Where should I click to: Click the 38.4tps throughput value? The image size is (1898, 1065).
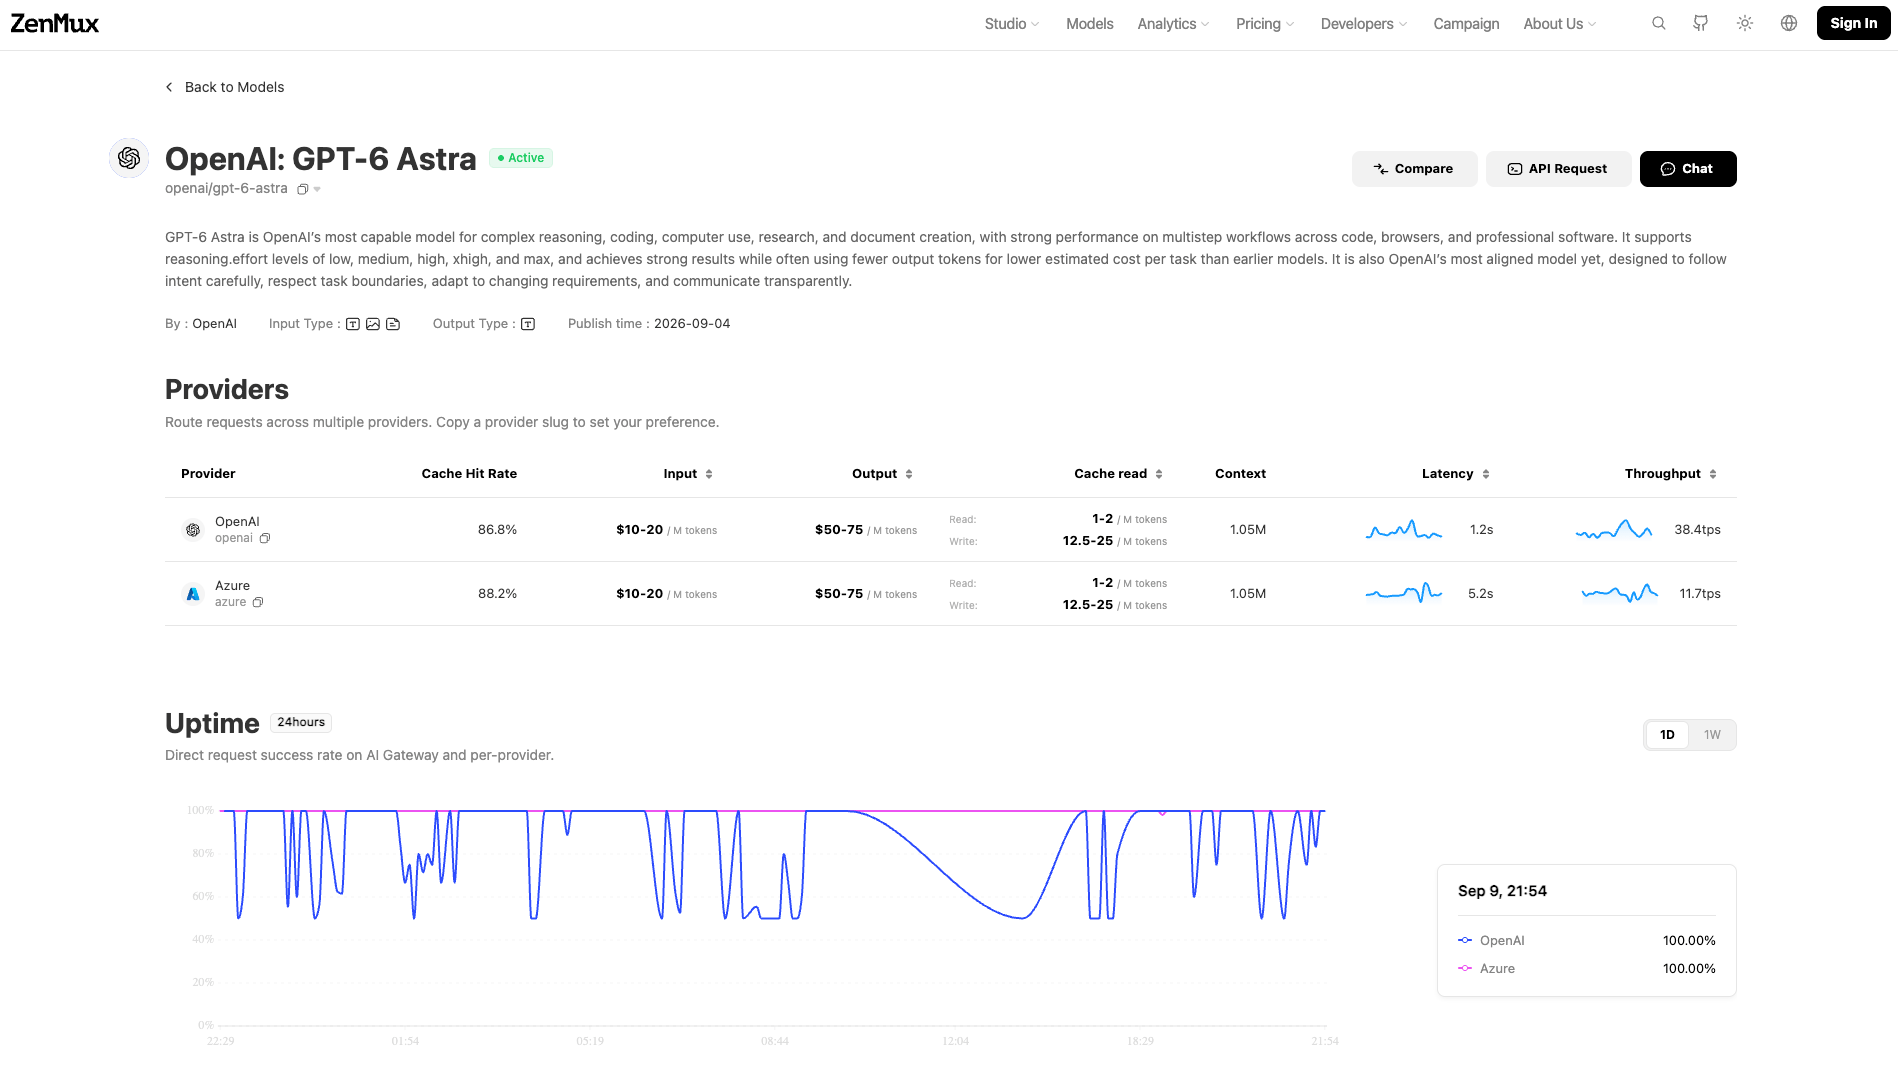pyautogui.click(x=1697, y=530)
